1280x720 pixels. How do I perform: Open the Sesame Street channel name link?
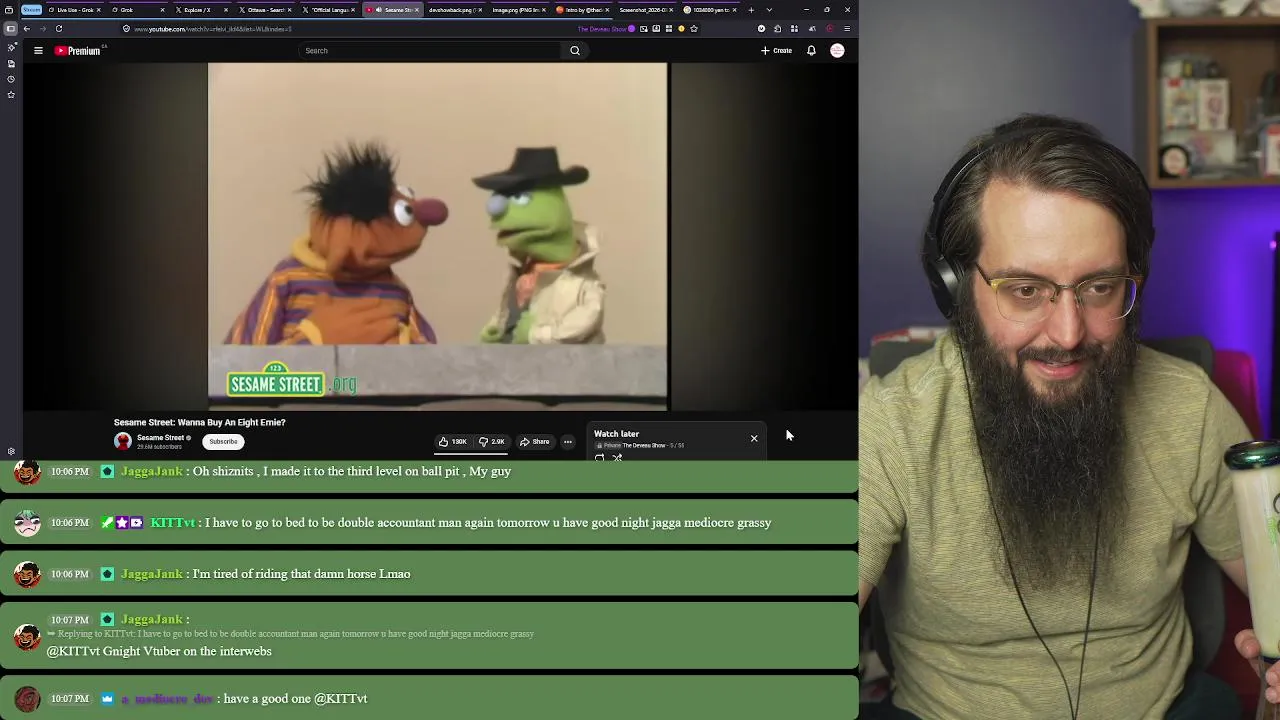[x=160, y=438]
